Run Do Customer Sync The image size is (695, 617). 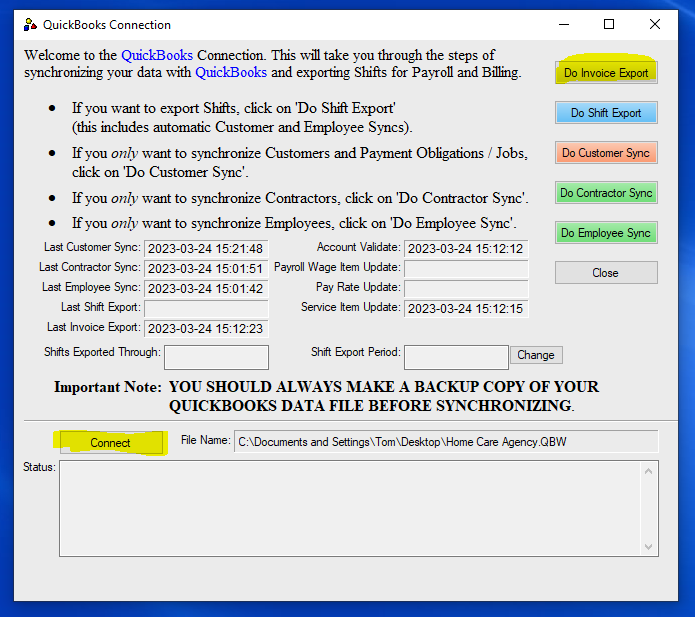click(606, 152)
